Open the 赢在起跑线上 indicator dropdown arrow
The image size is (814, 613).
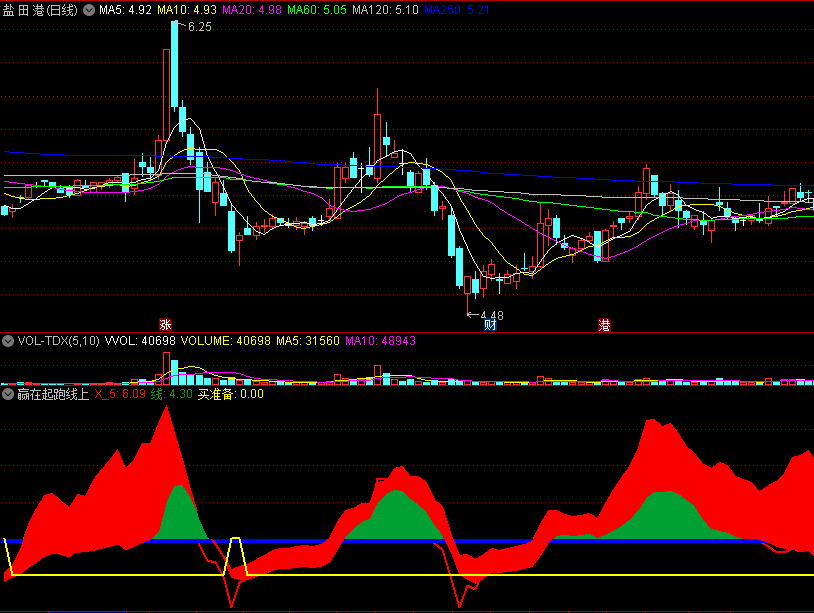click(8, 394)
